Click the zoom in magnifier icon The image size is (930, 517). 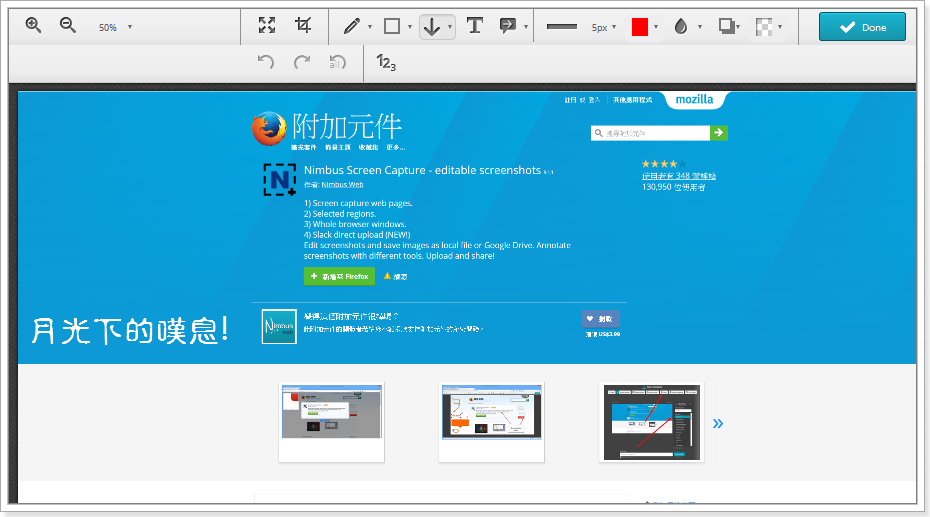[33, 26]
